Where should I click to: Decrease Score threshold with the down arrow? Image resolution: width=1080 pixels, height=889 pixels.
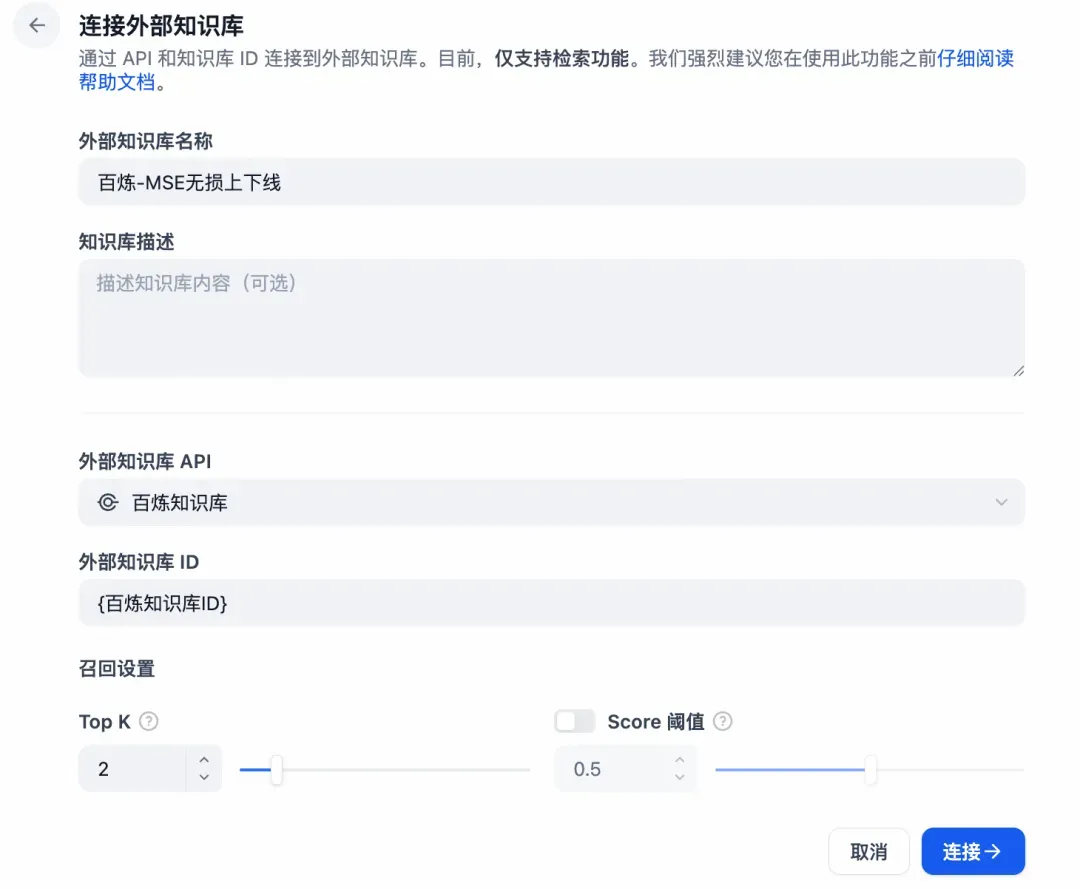[x=680, y=777]
